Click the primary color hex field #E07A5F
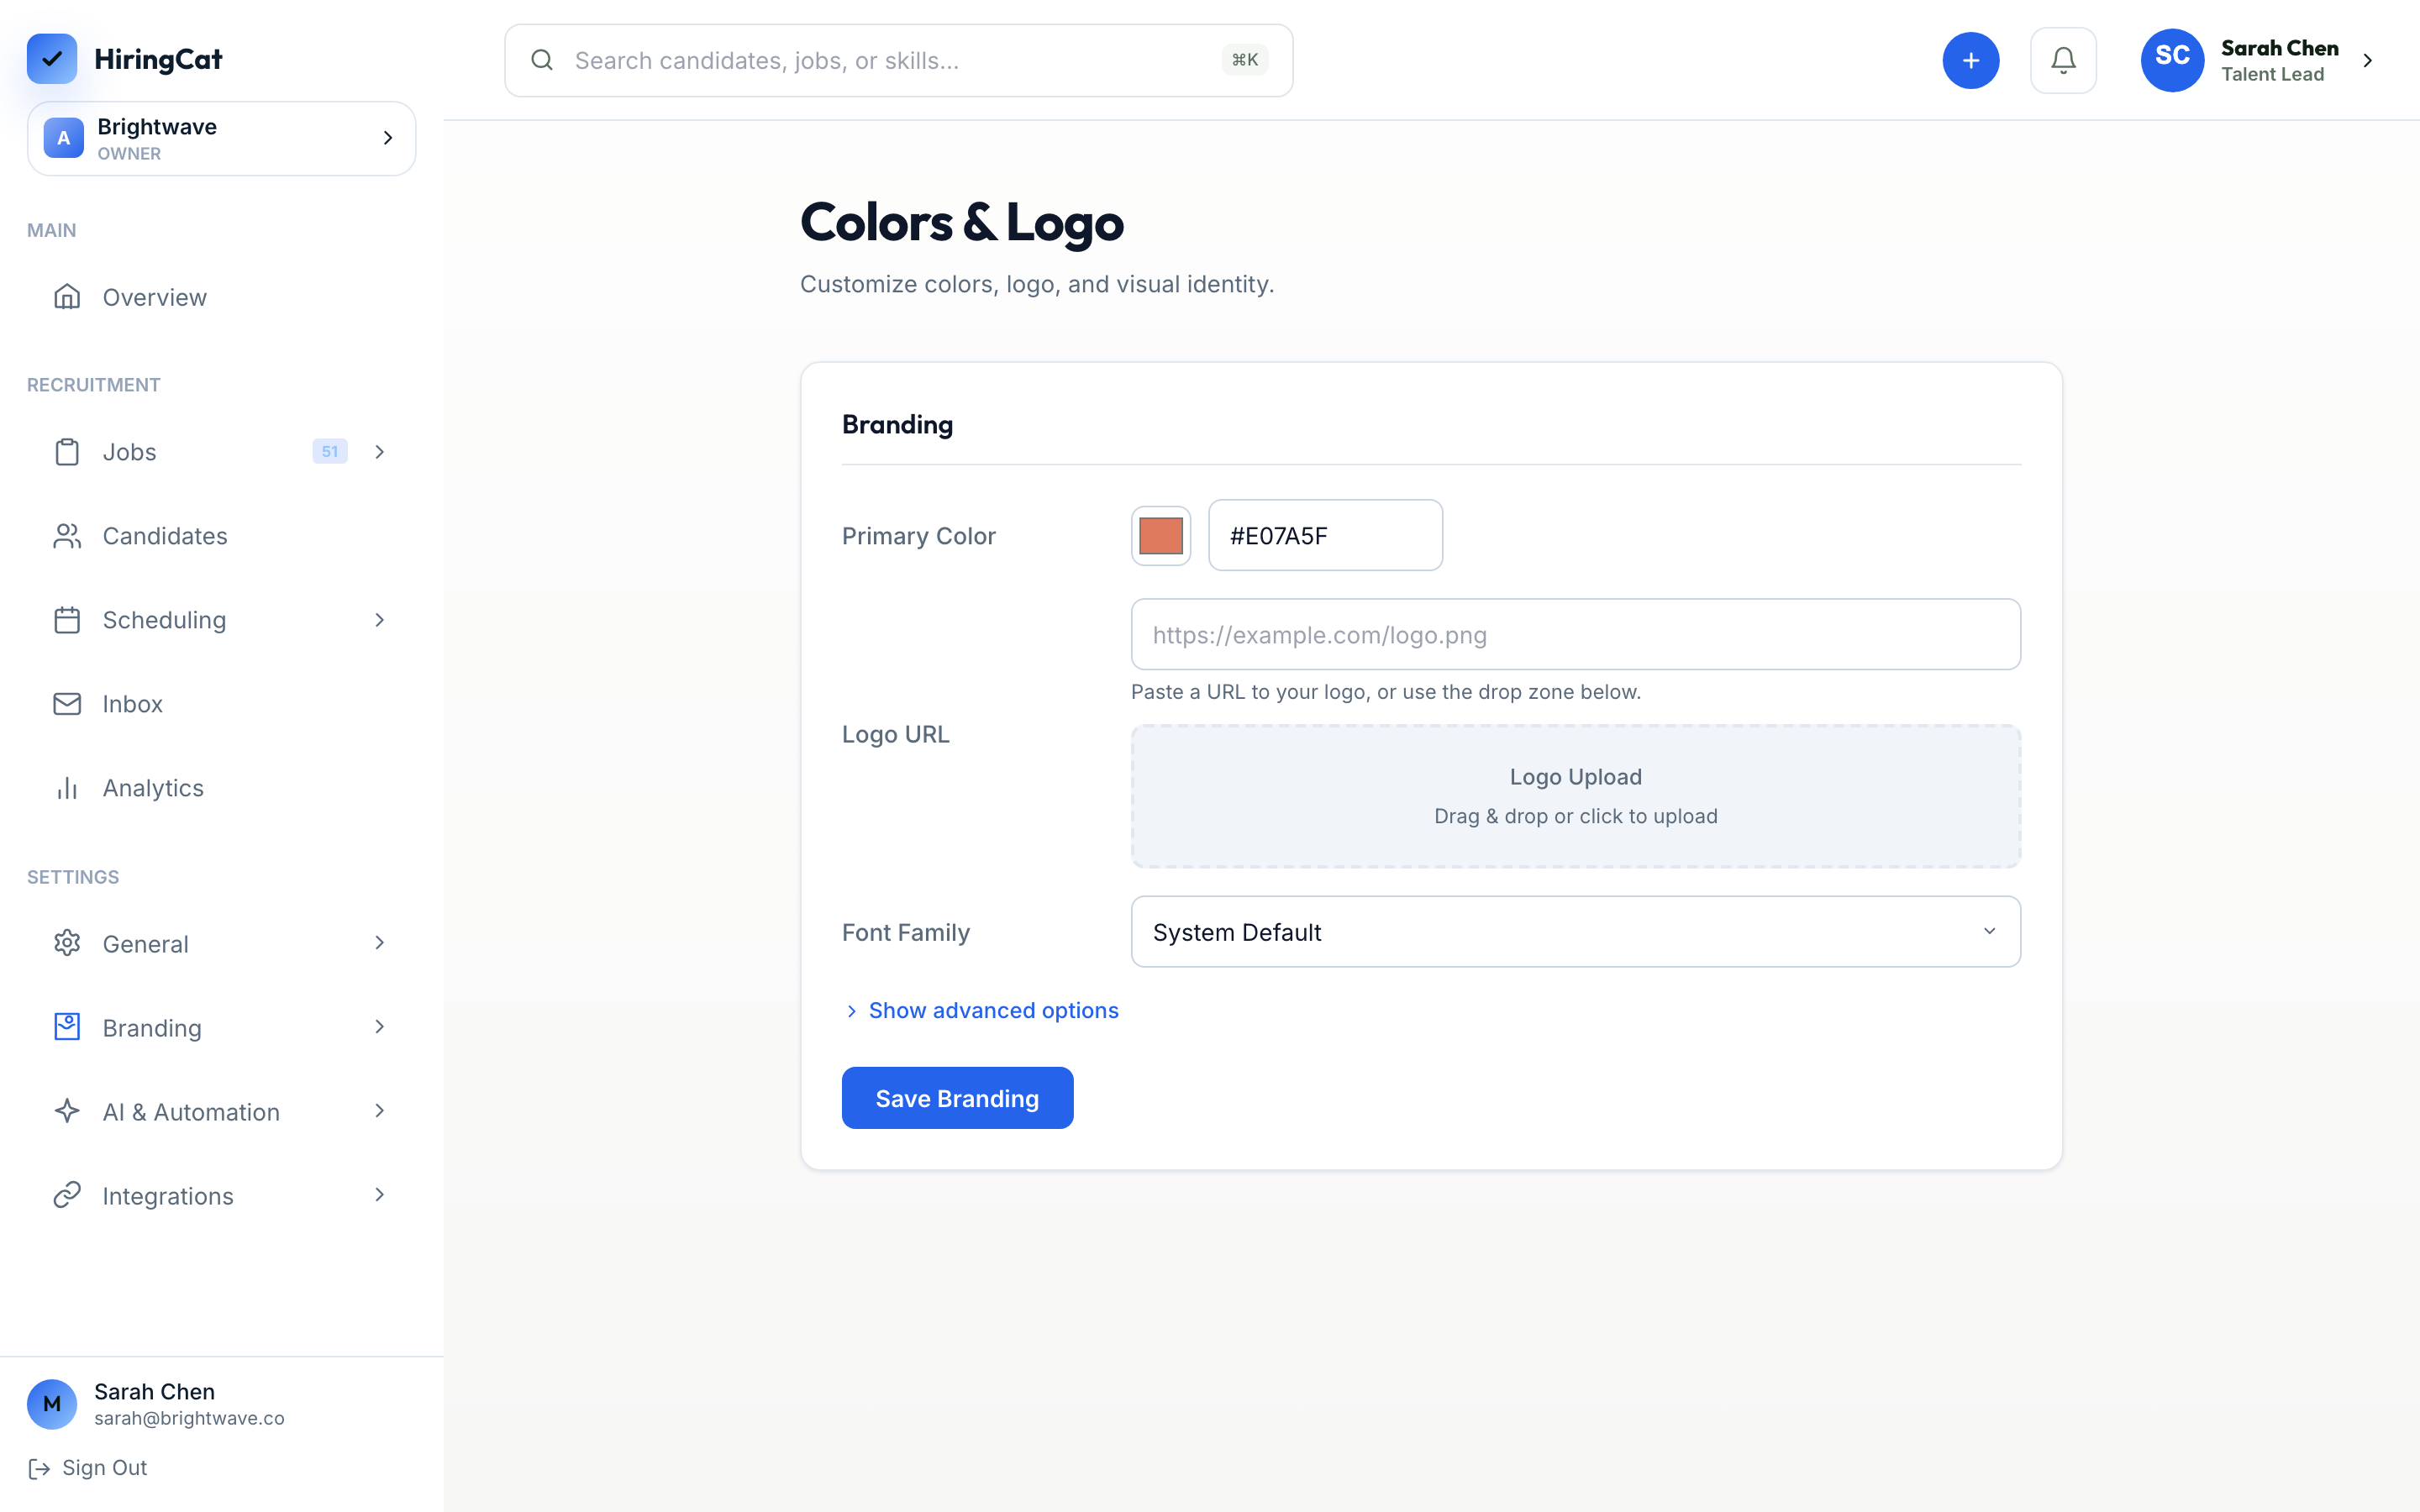The height and width of the screenshot is (1512, 2420). 1325,535
